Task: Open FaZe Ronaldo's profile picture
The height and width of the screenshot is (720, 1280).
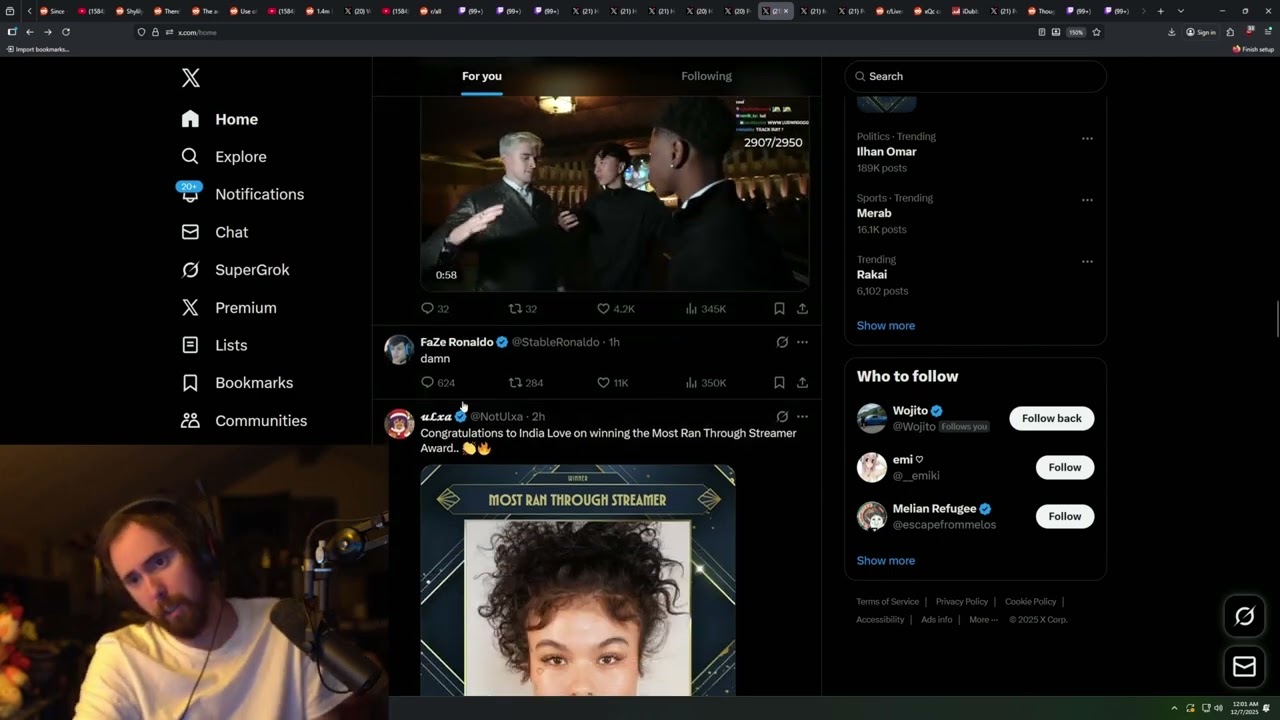Action: [399, 350]
